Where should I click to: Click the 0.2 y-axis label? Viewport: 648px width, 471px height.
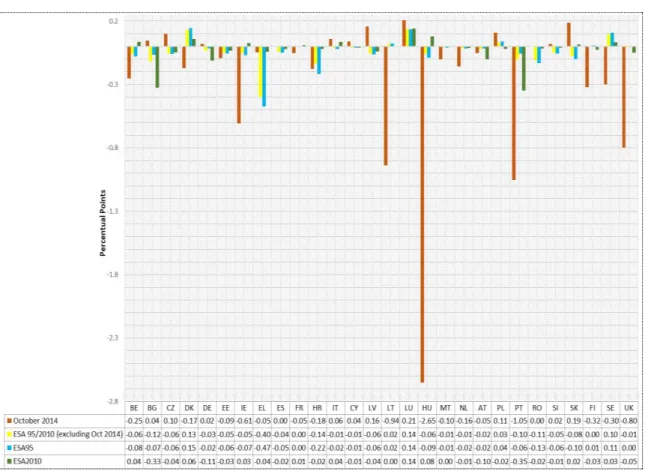[114, 21]
